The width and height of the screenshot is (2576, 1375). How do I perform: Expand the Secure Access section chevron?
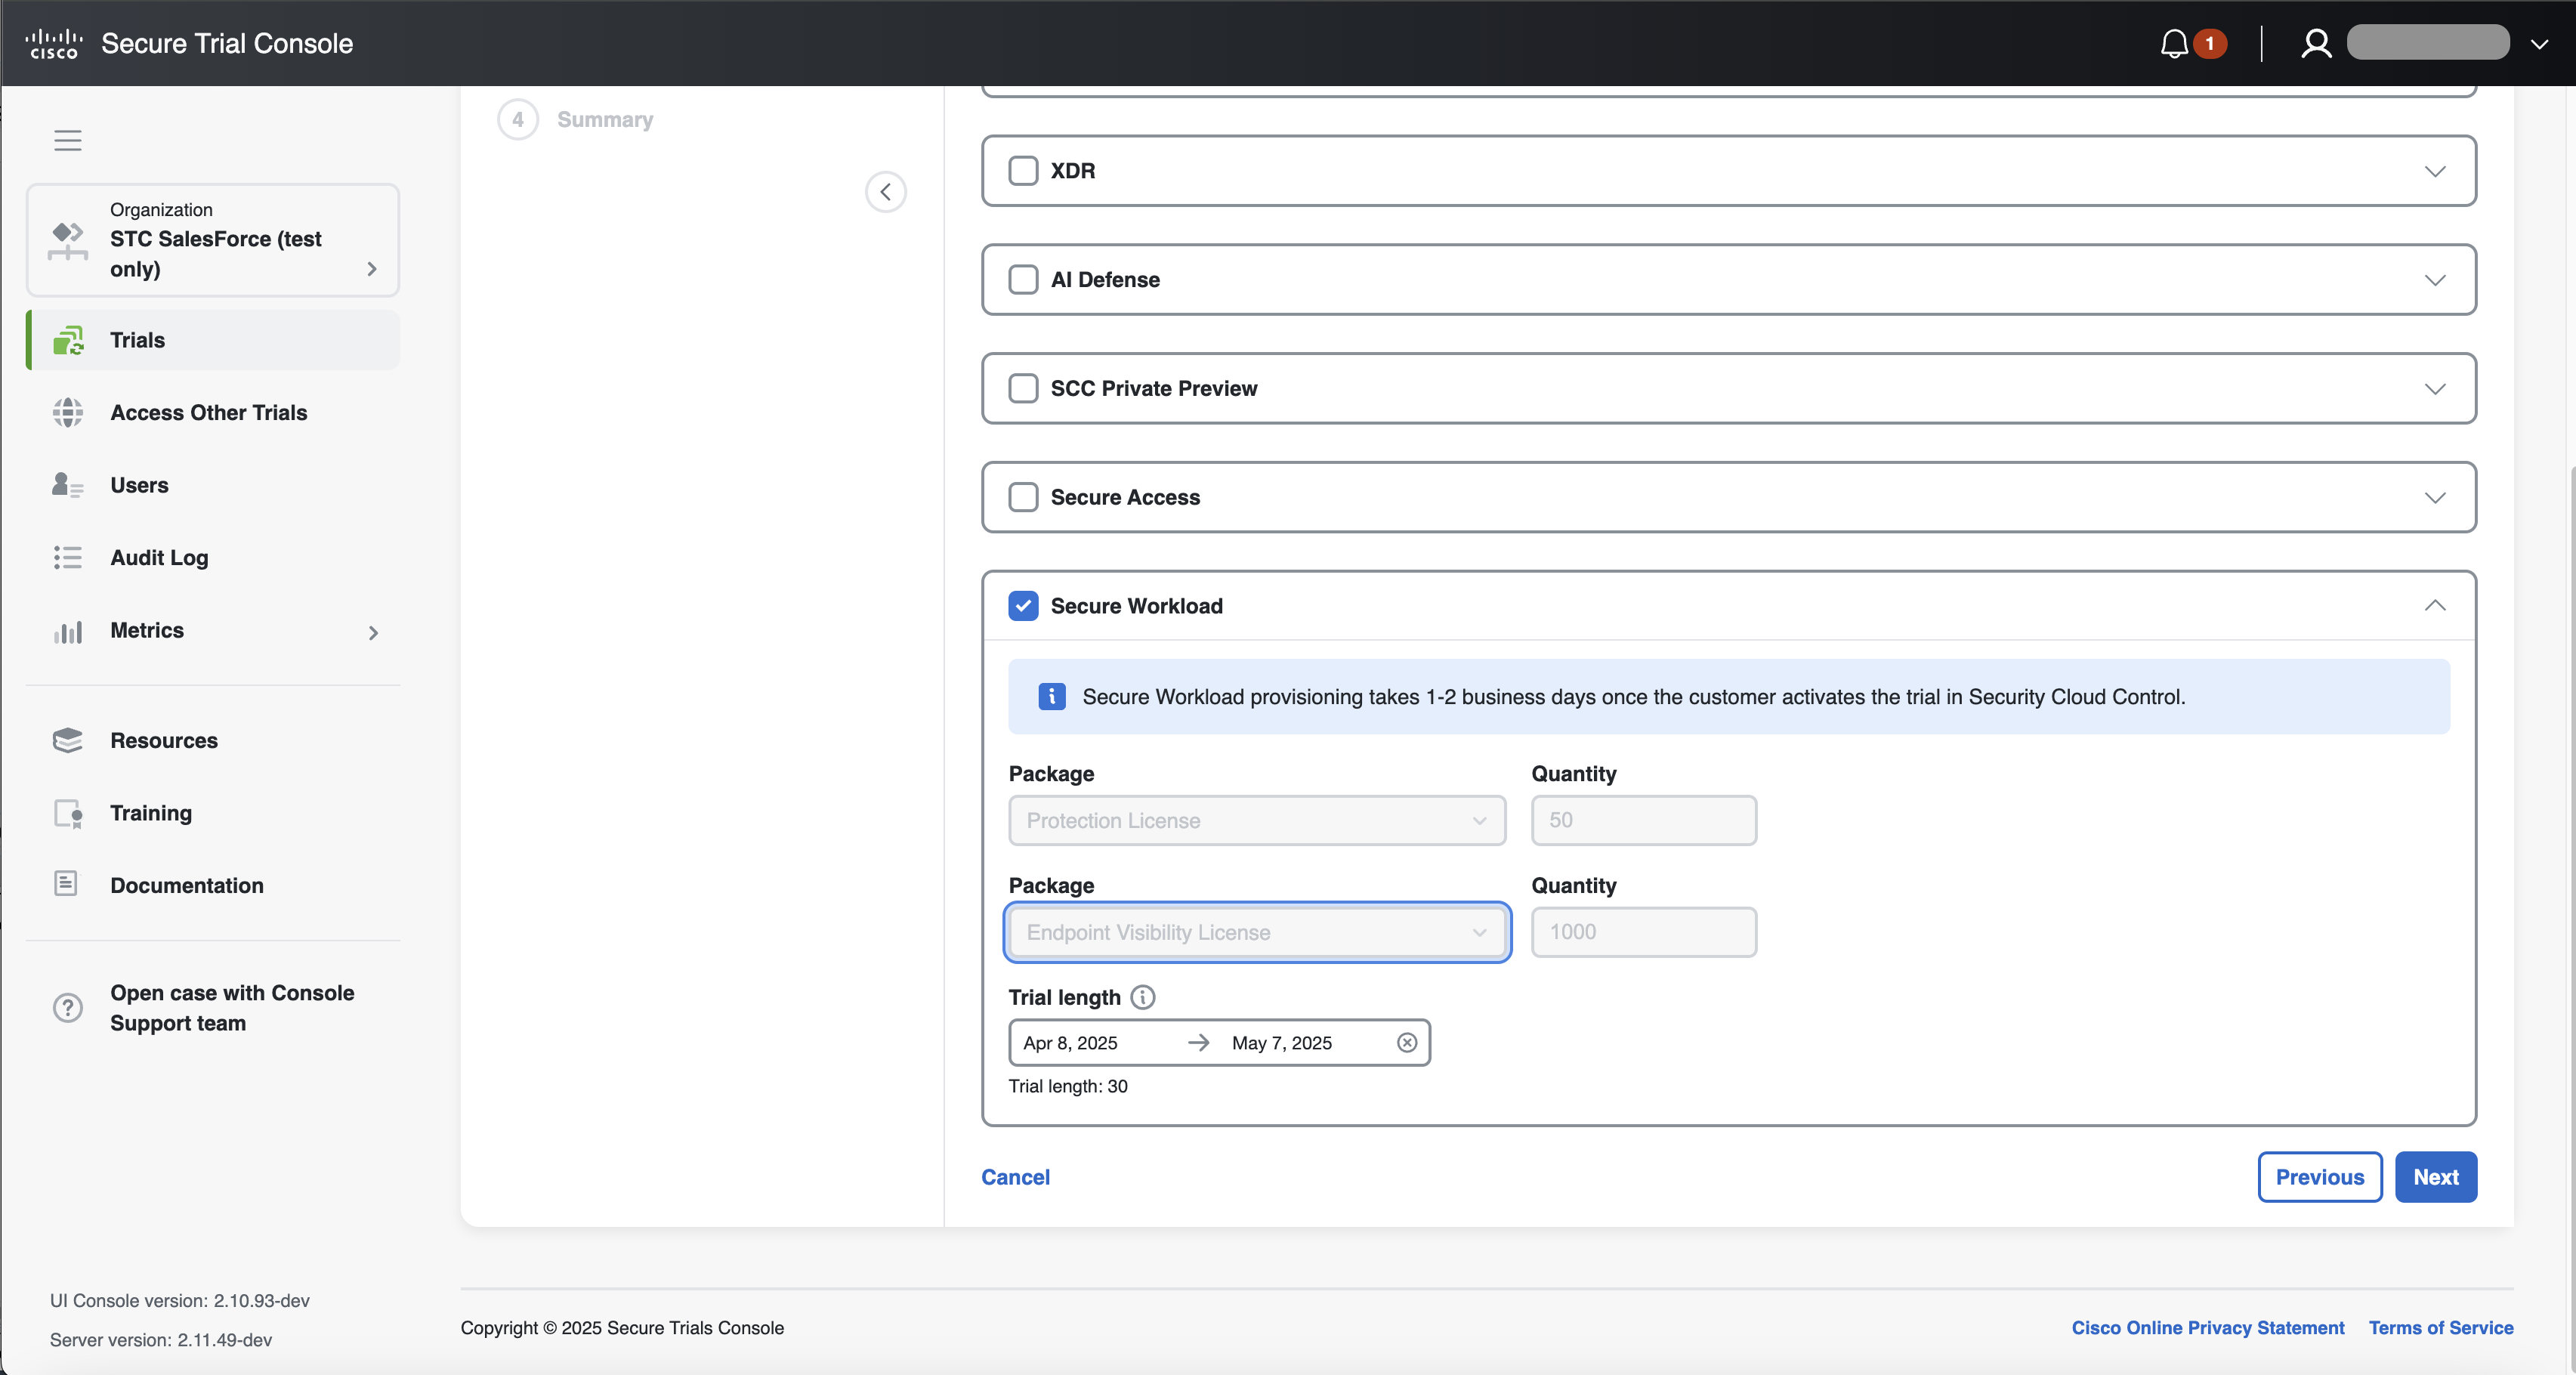click(2435, 498)
